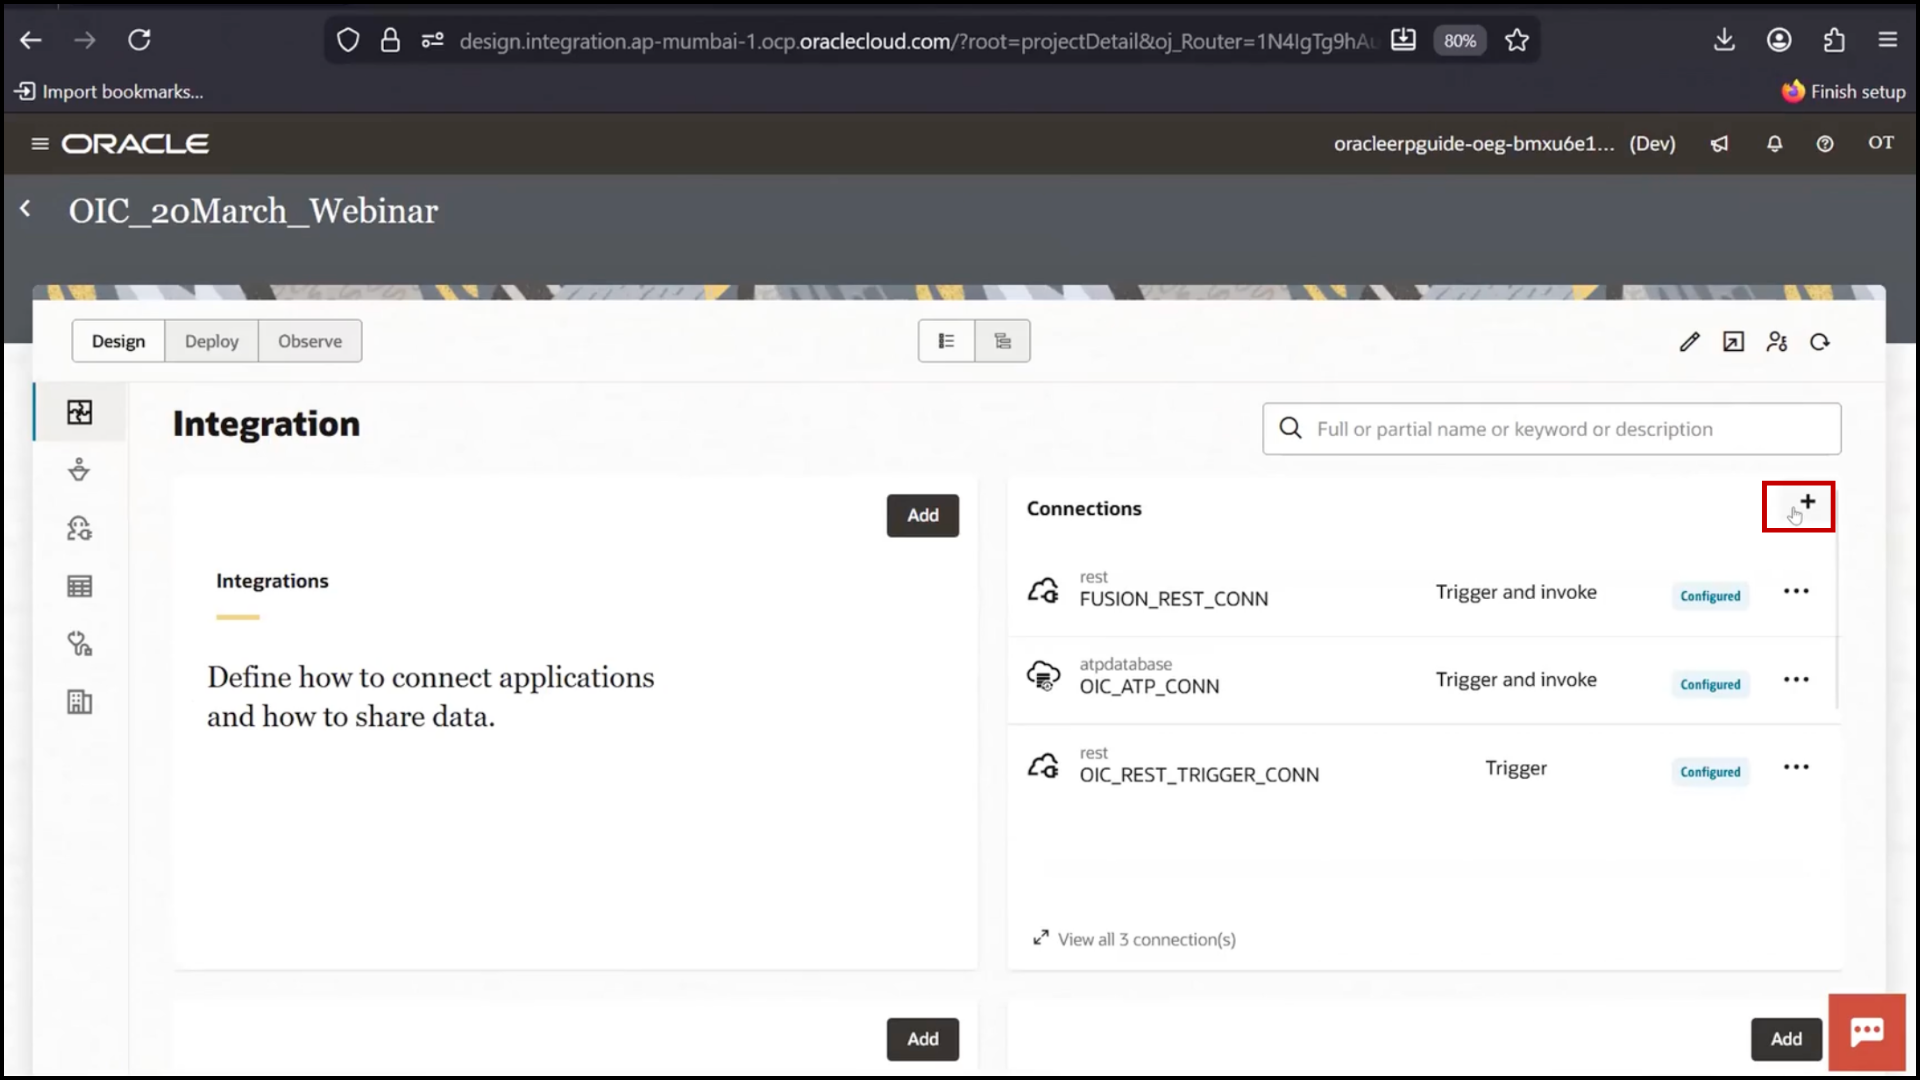Click the connections panel scrollbar

click(x=1838, y=620)
